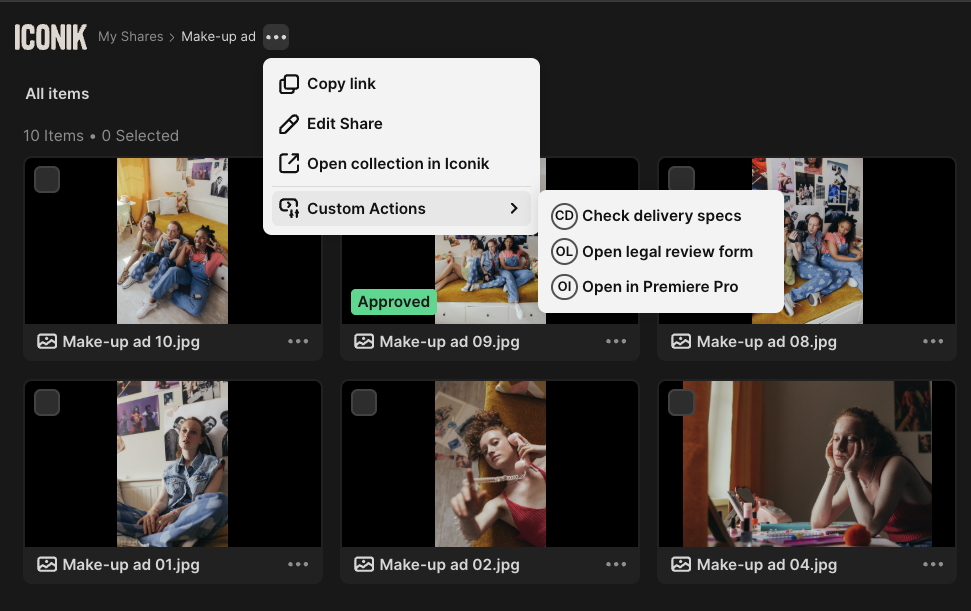The width and height of the screenshot is (971, 611).
Task: Open the My Shares breadcrumb link
Action: 130,36
